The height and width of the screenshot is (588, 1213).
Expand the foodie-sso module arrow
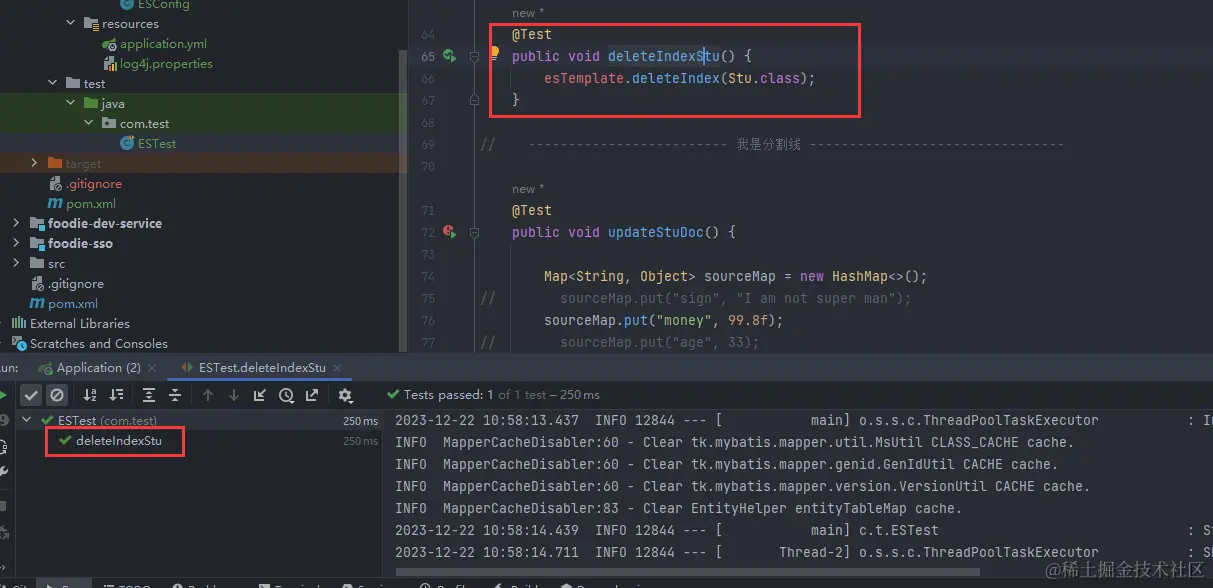(16, 243)
